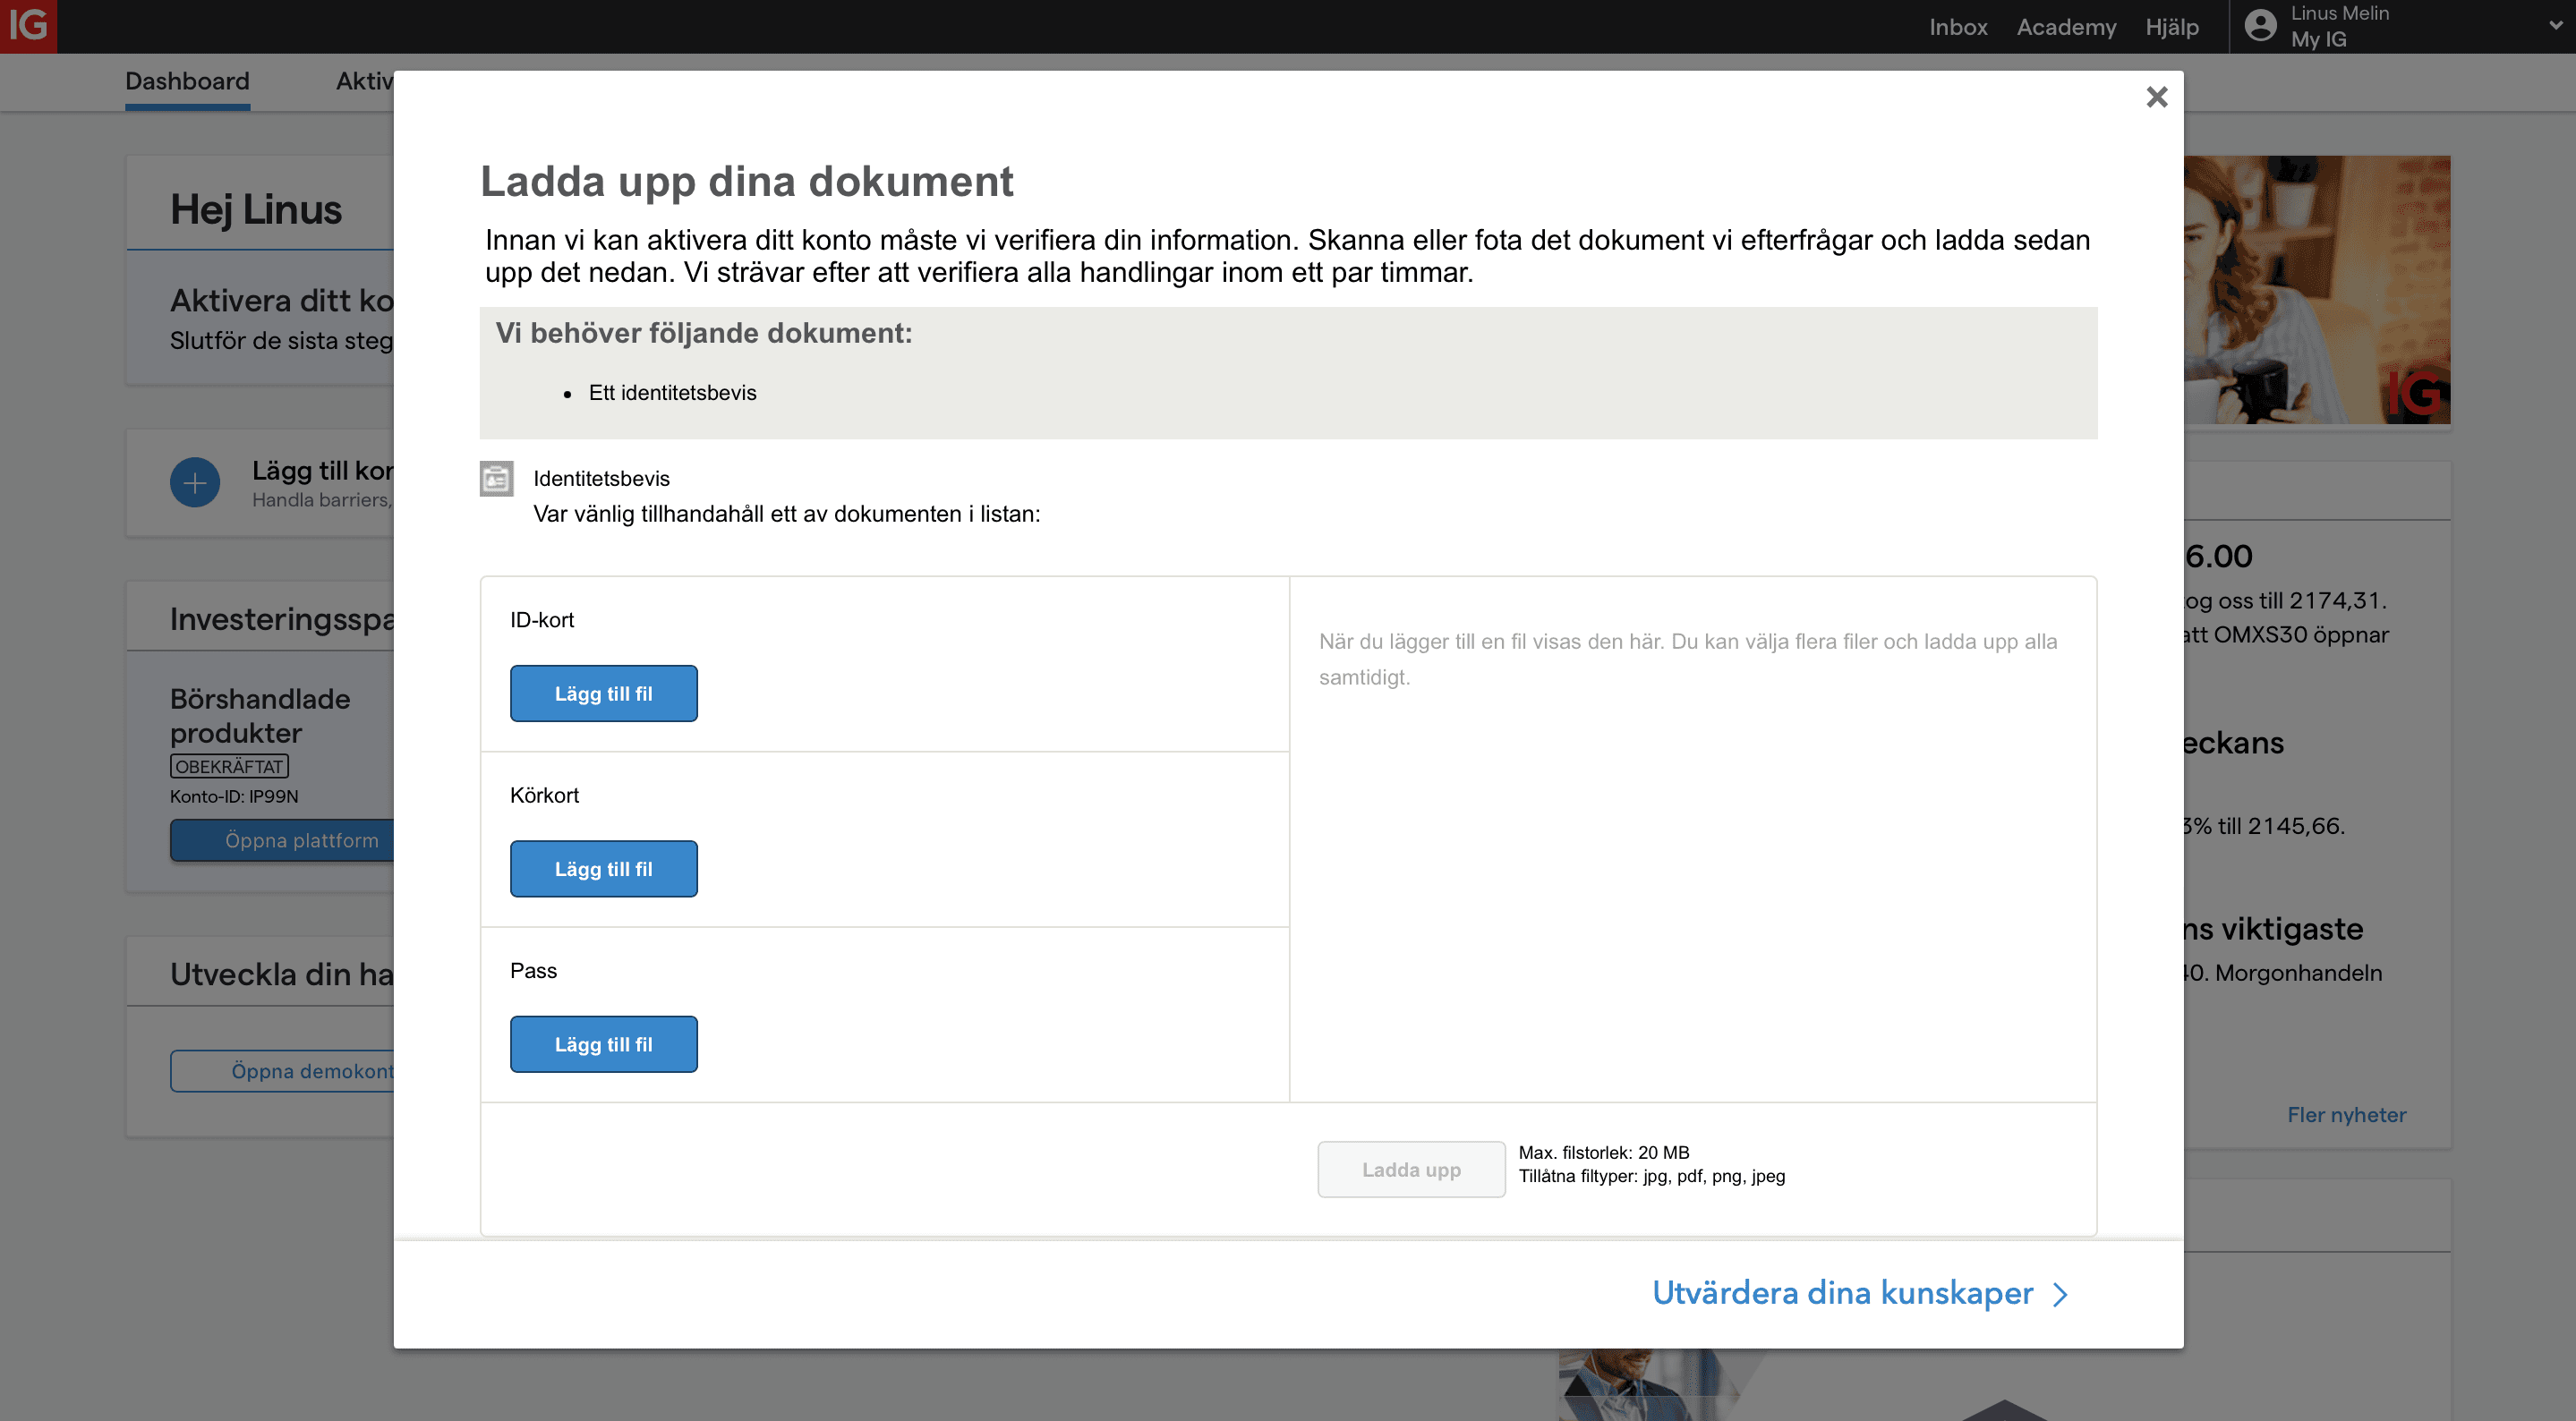
Task: Click the chevron next to Utvärdera dina kunskaper
Action: 2060,1295
